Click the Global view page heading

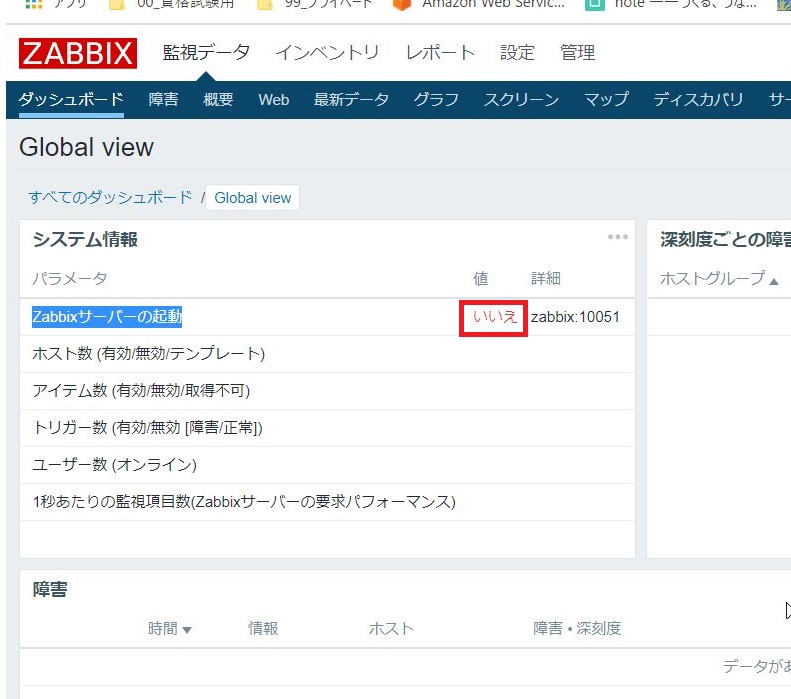tap(86, 147)
